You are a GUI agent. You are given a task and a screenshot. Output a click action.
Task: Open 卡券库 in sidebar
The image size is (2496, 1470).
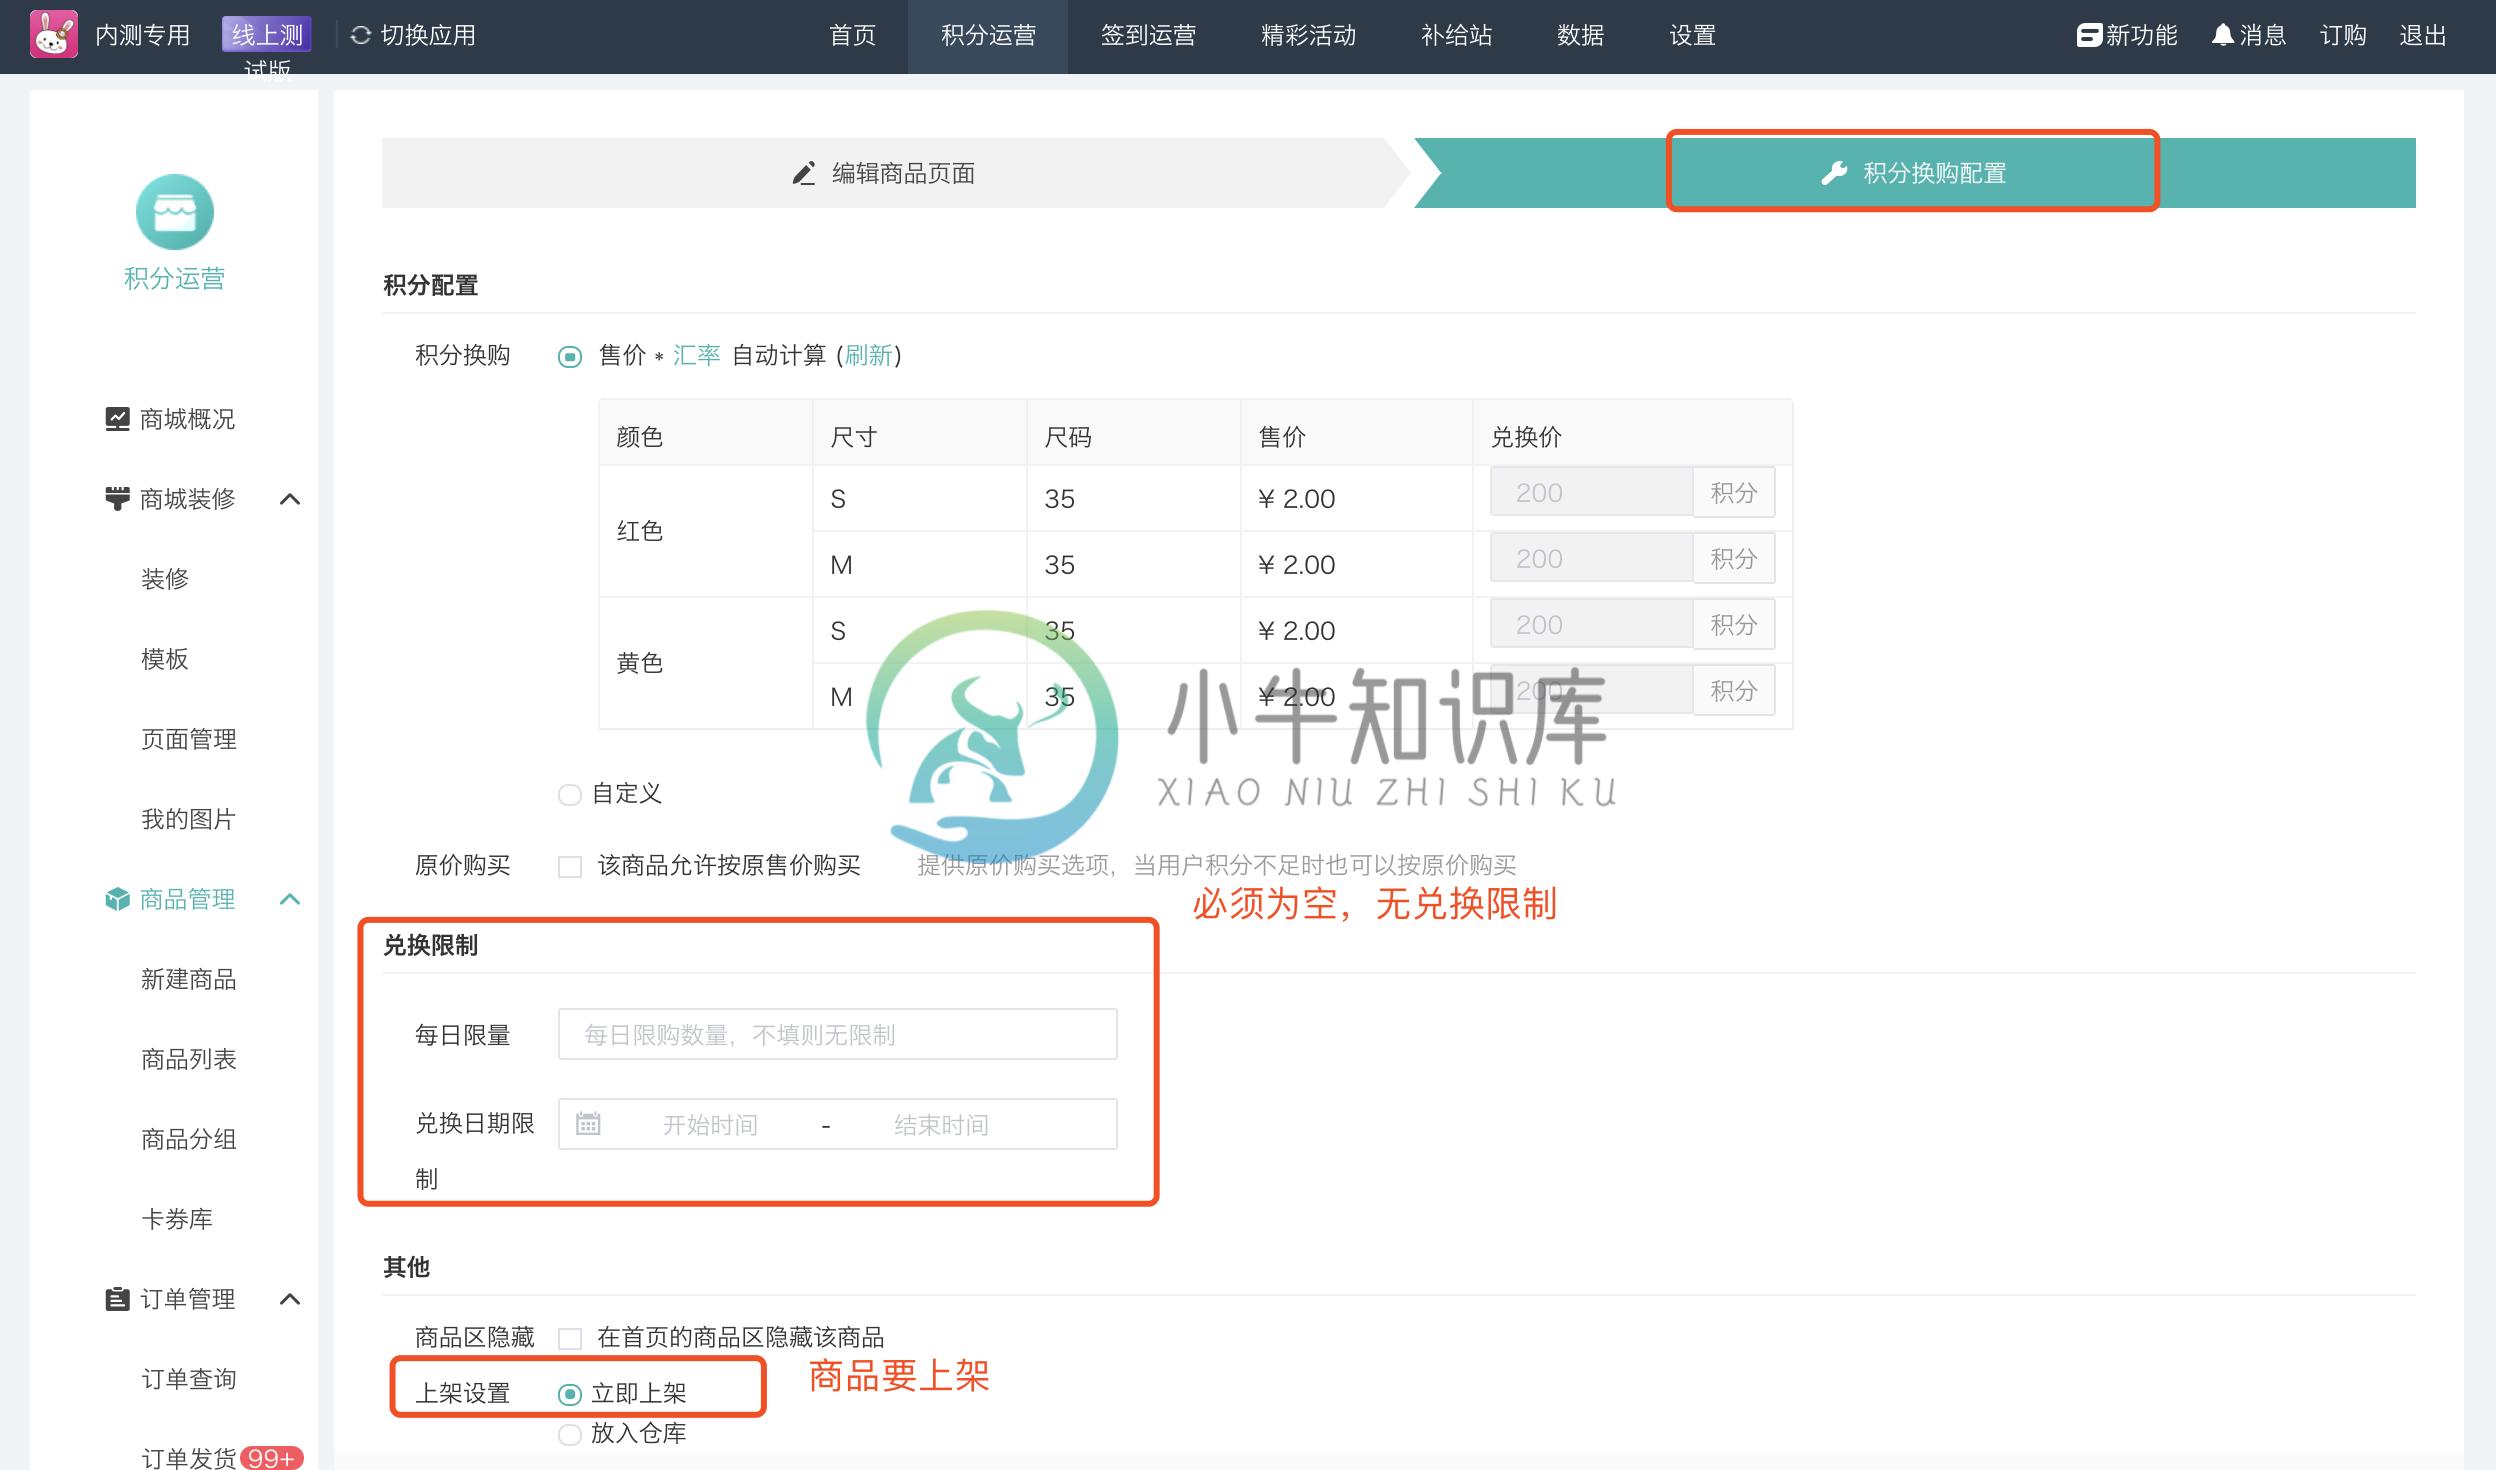tap(177, 1219)
